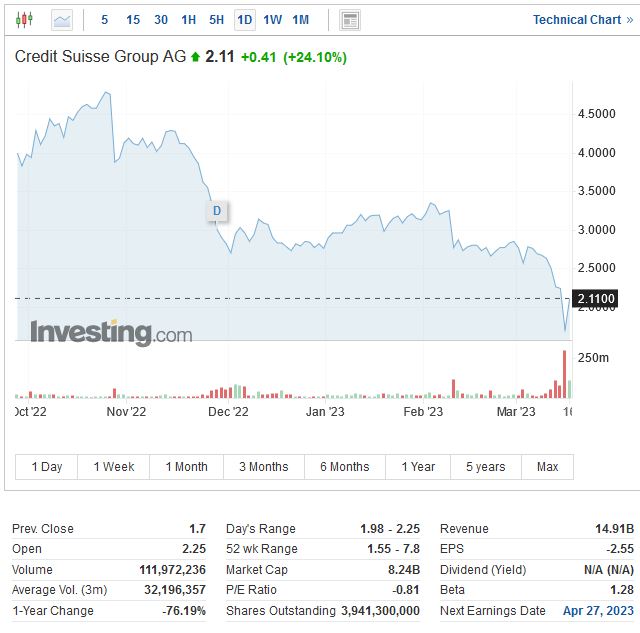Set chart interval to 15 minutes

133,19
